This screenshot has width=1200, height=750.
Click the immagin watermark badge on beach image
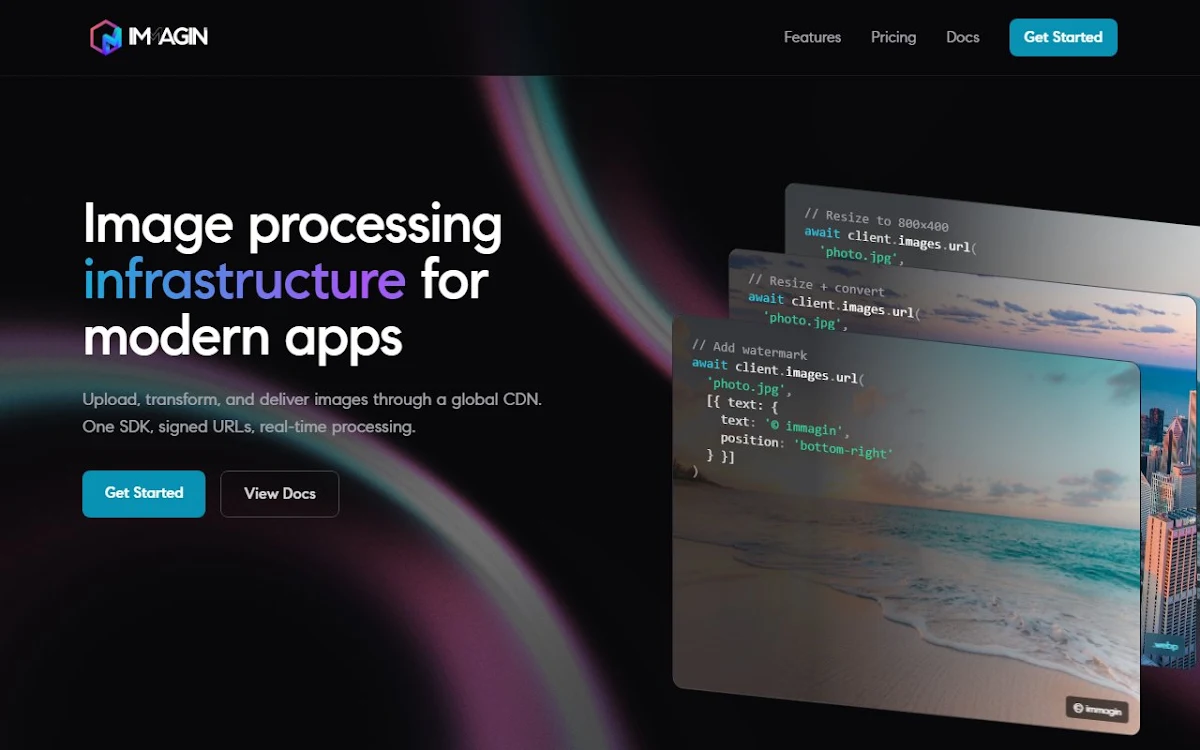1097,710
